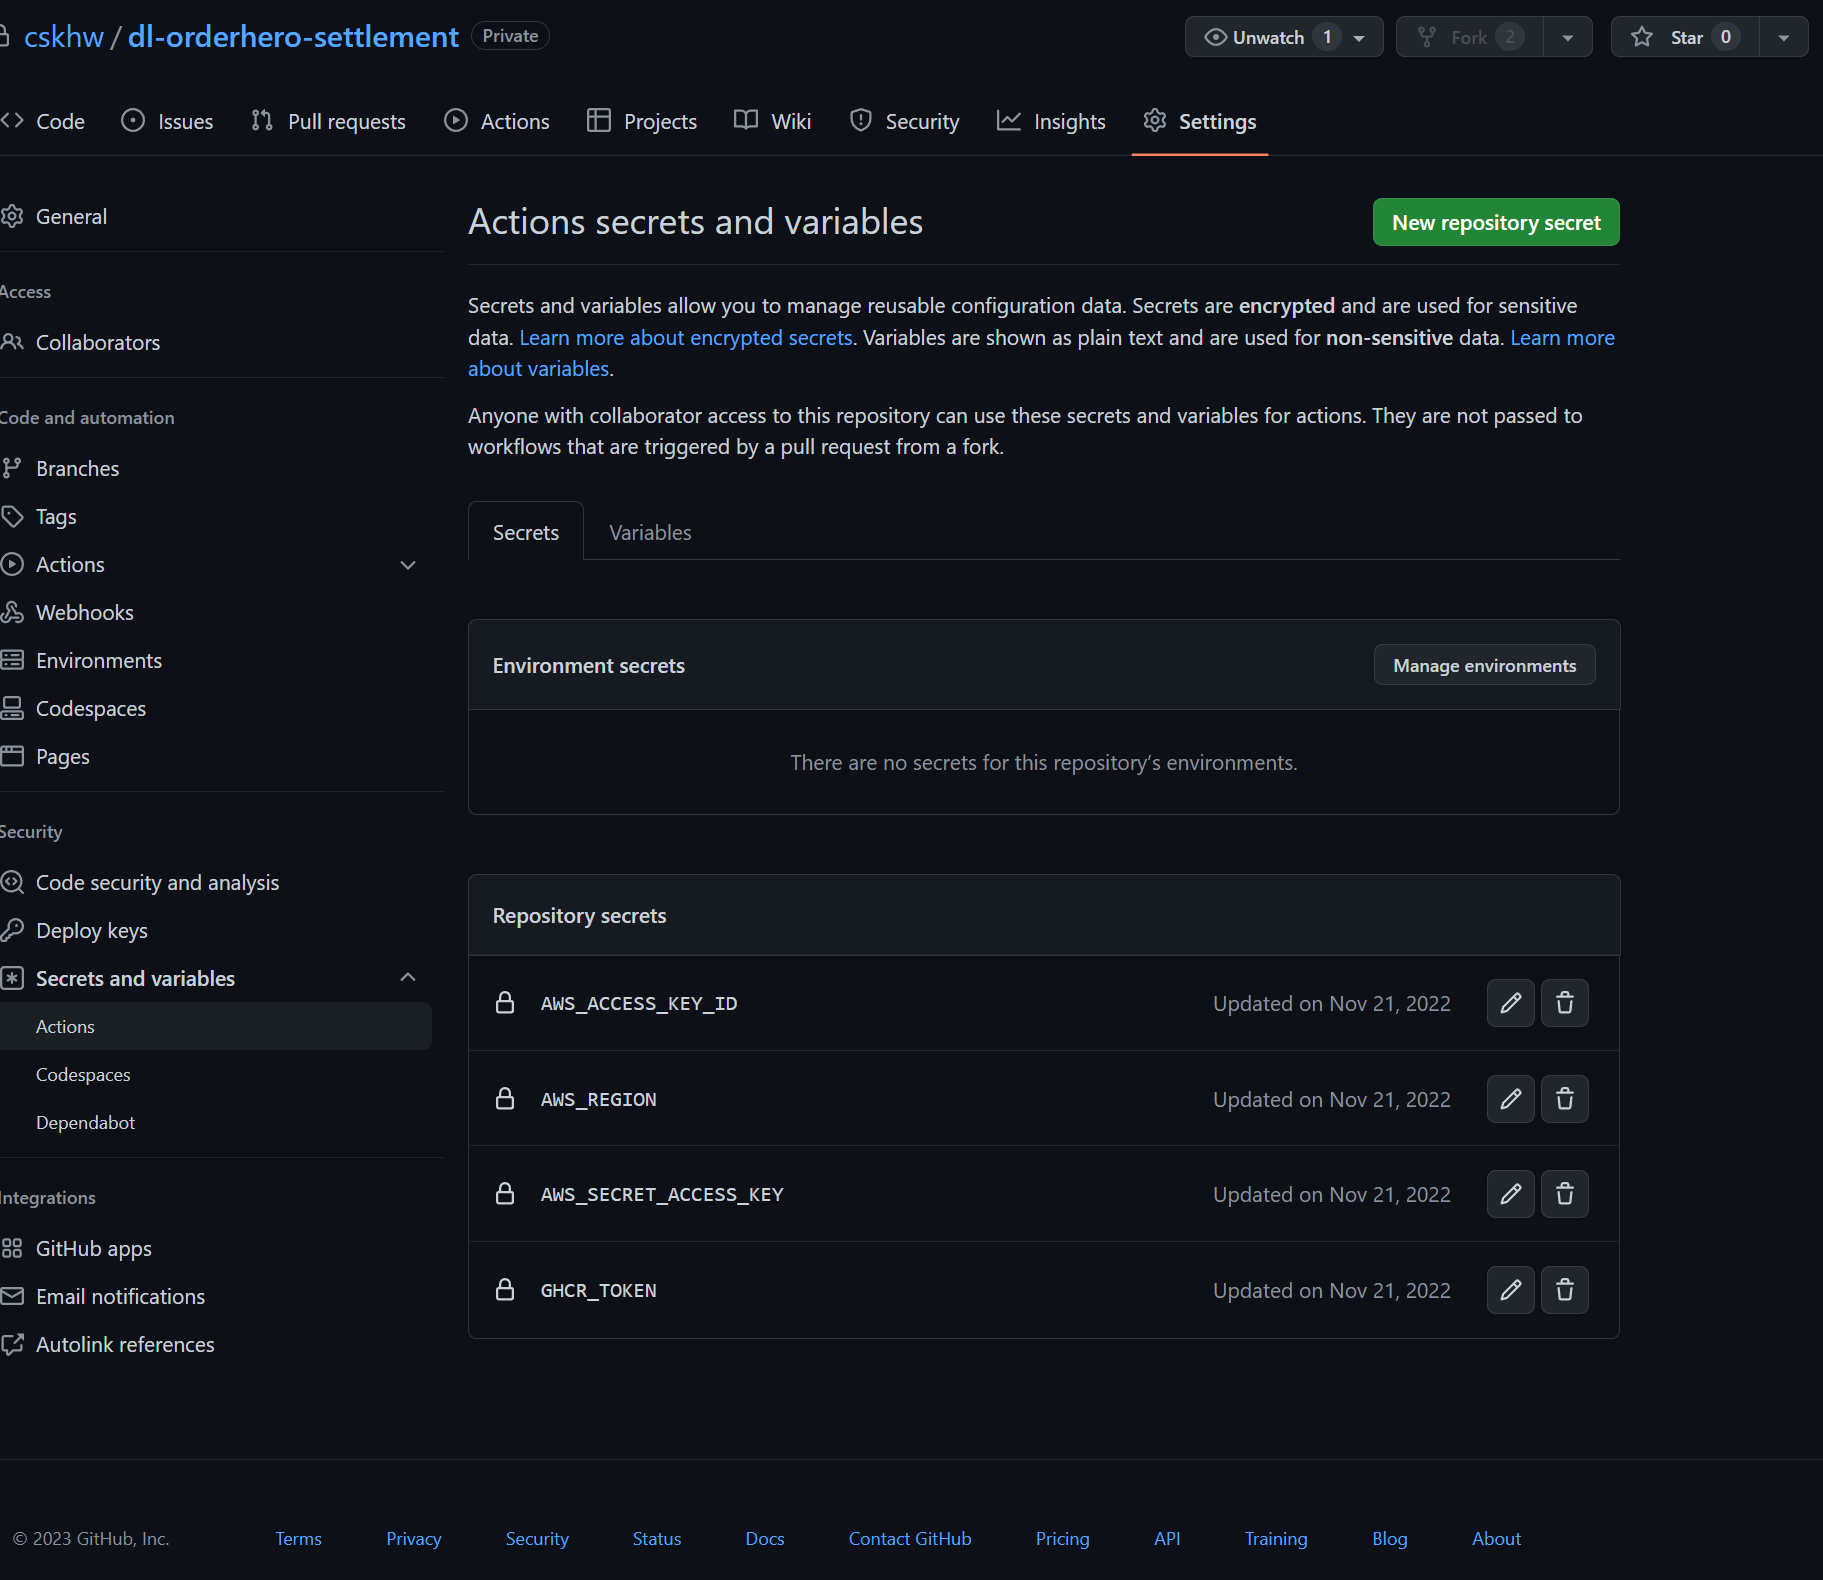The width and height of the screenshot is (1823, 1580).
Task: Open Branches settings in sidebar
Action: pos(78,468)
